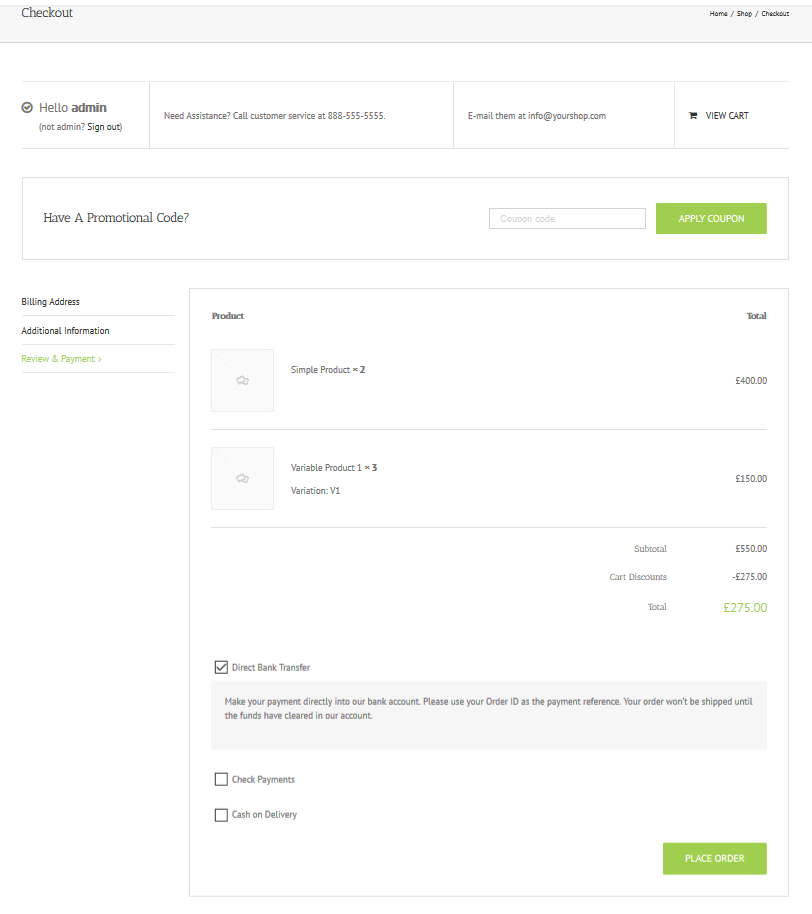
Task: Go to Shop via the breadcrumb
Action: point(744,14)
